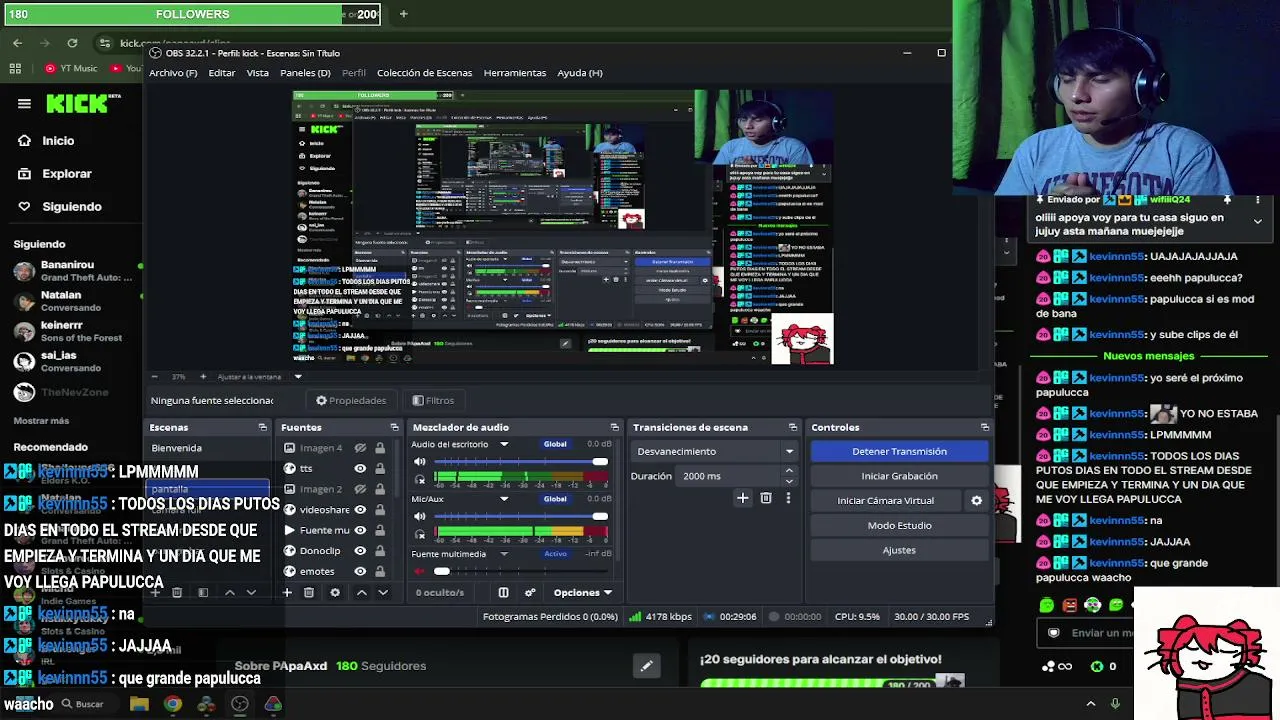Open the Opciones dropdown in audio mixer
The width and height of the screenshot is (1280, 720).
point(582,593)
